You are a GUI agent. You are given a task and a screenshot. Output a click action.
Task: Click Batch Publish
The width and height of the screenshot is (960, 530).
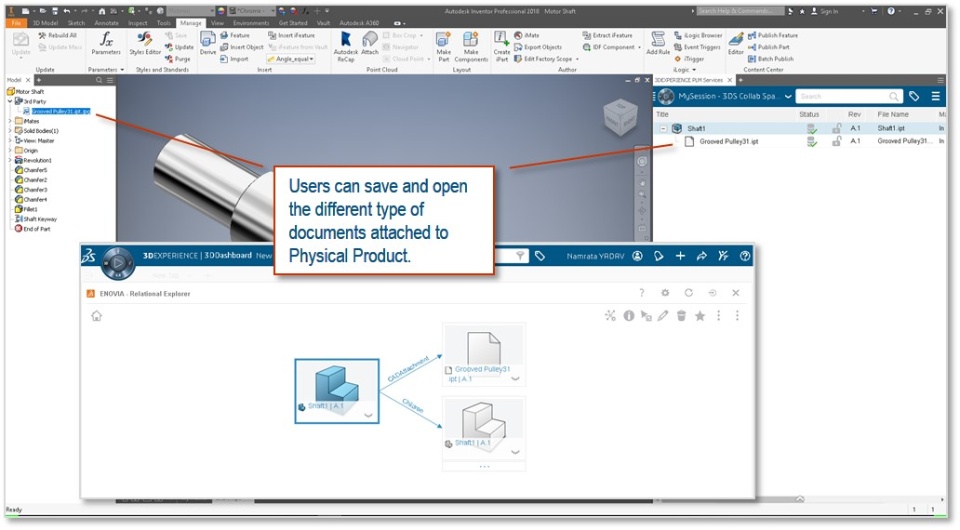pyautogui.click(x=770, y=59)
